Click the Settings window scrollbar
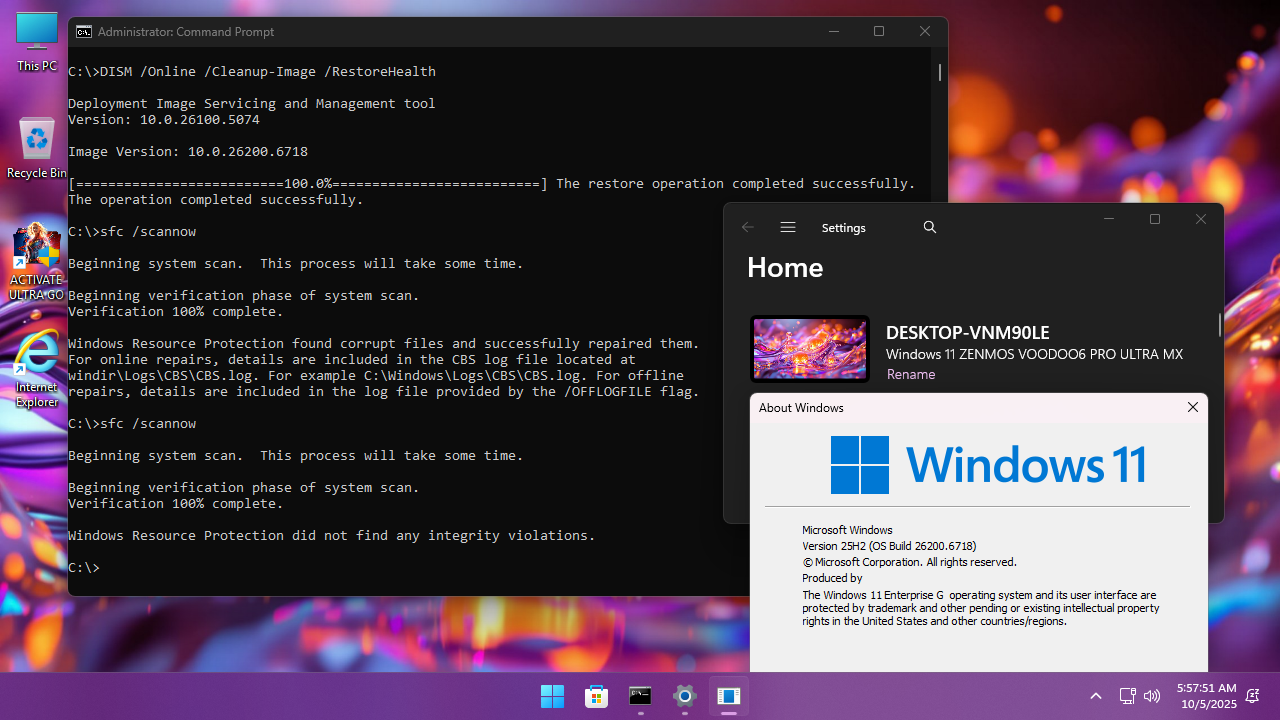Screen dimensions: 1280x720 point(1219,324)
